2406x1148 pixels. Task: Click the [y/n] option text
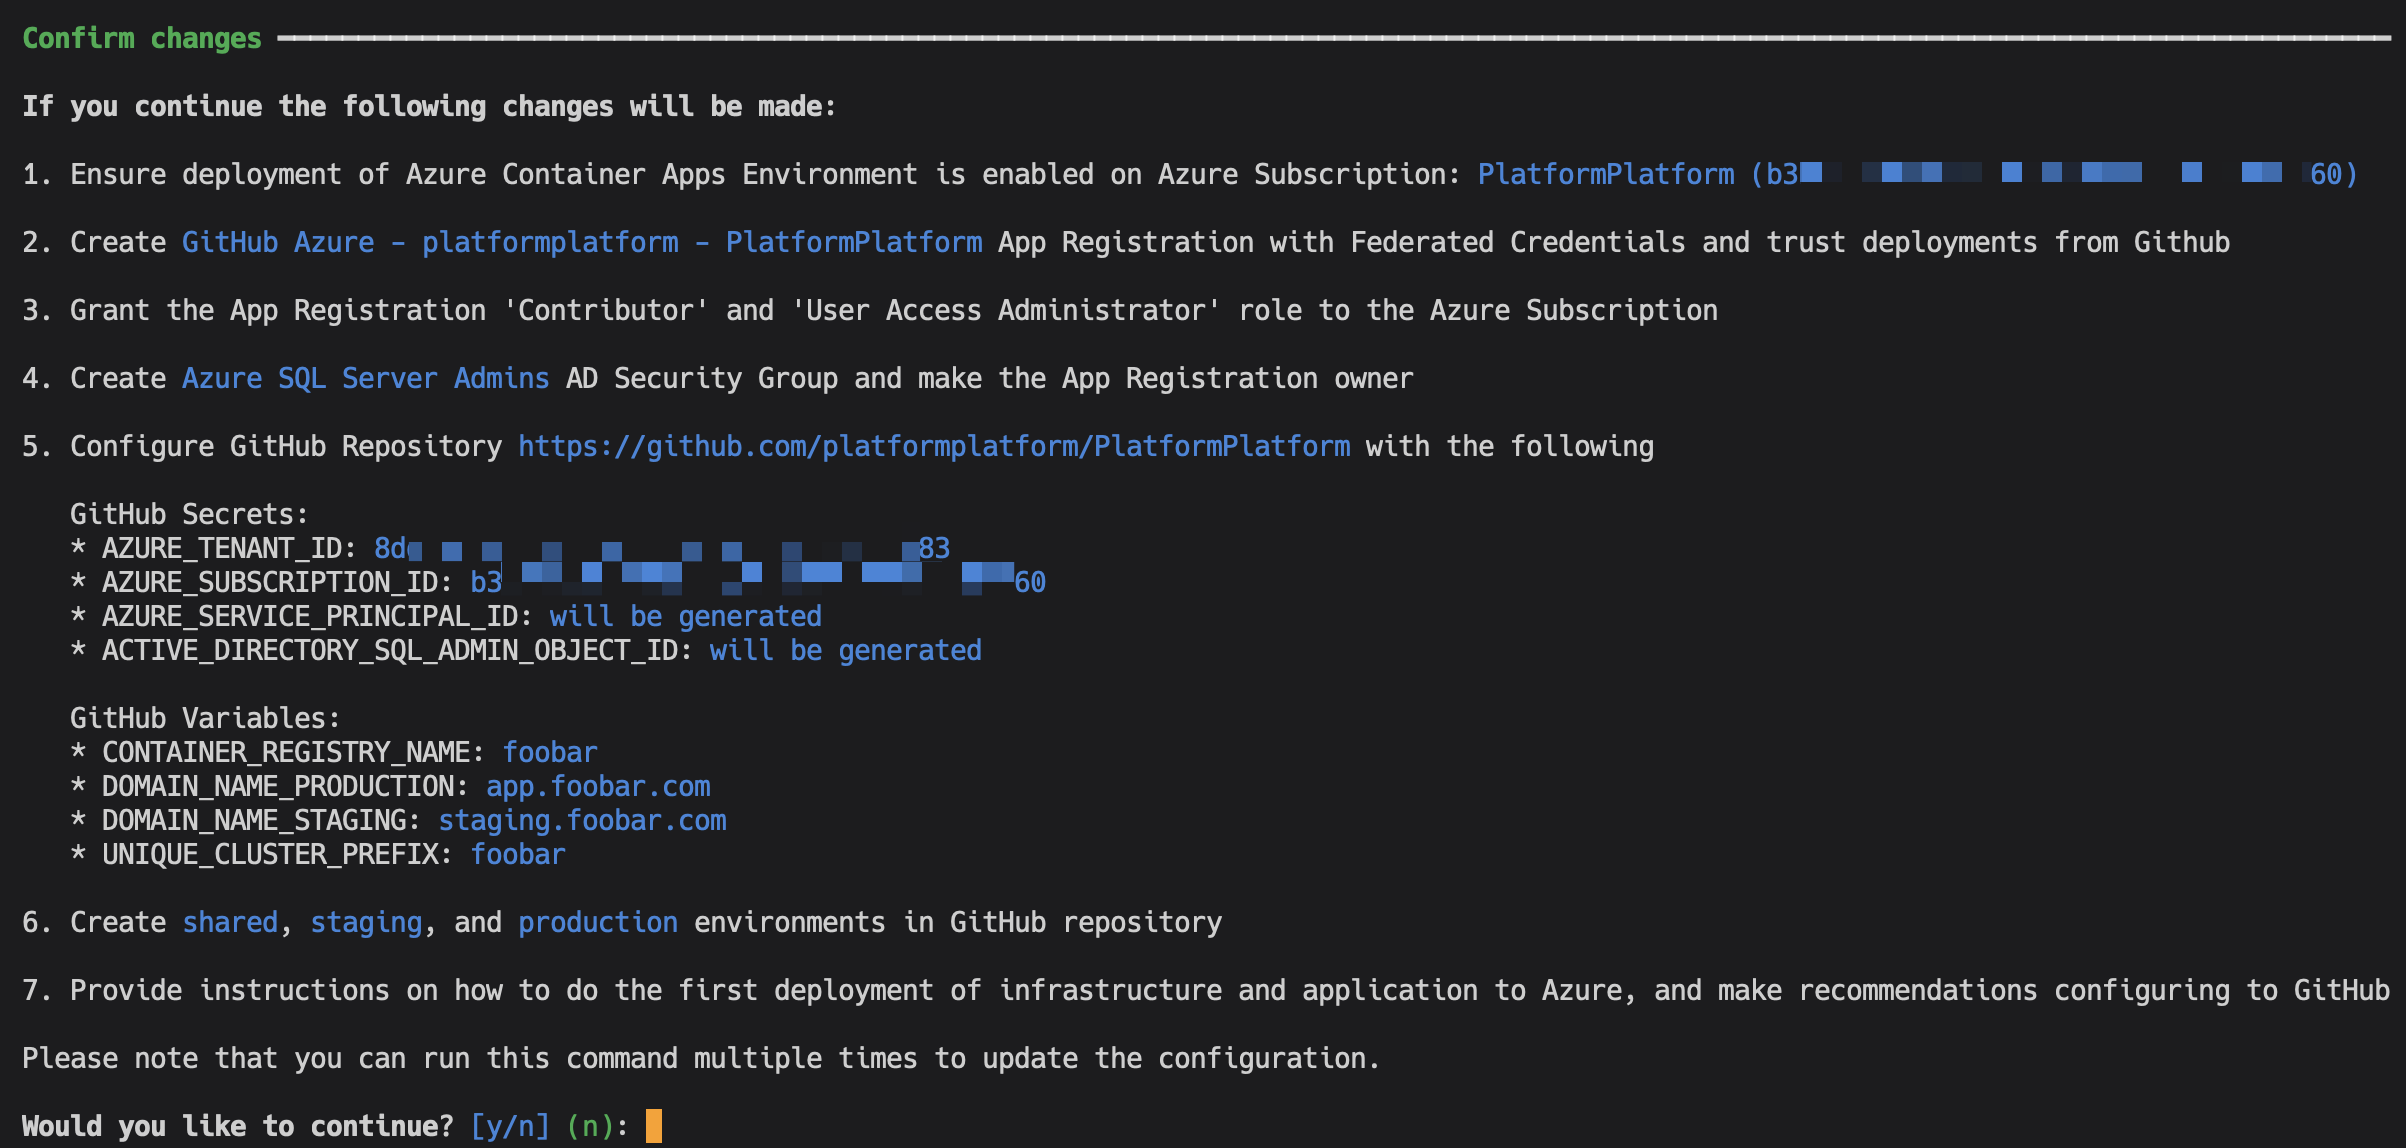coord(509,1126)
